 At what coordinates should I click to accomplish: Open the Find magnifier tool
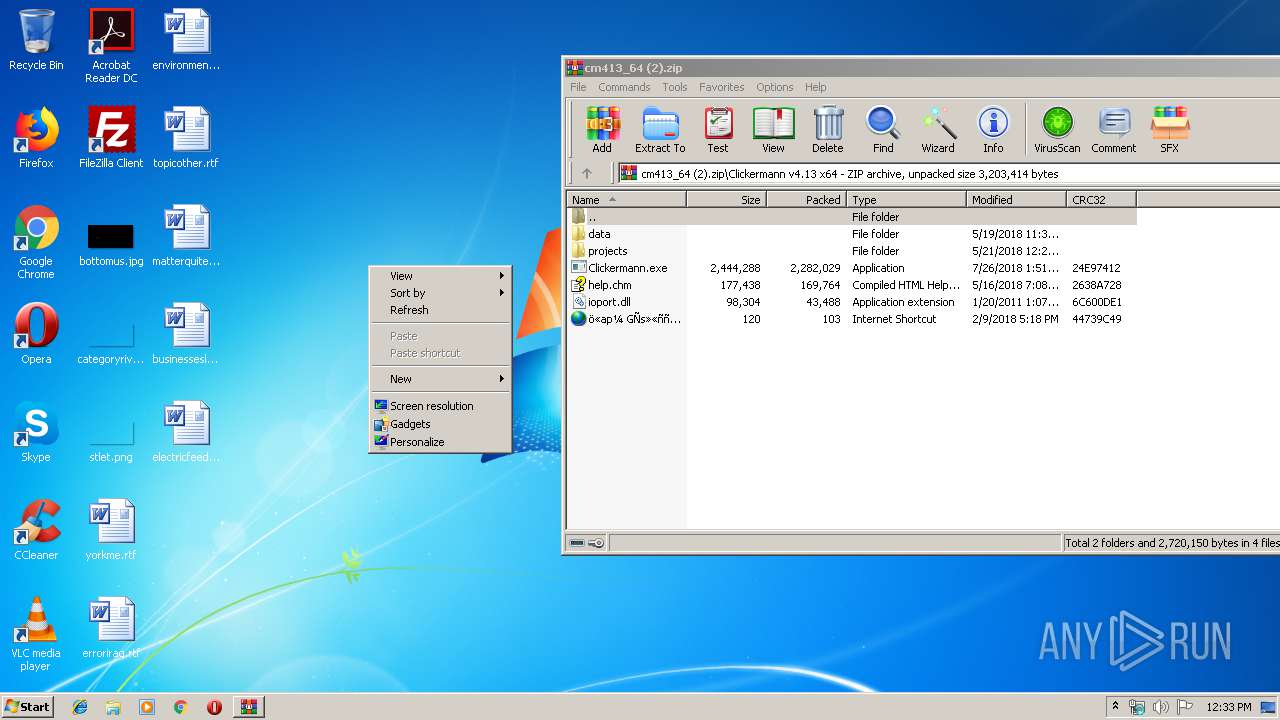tap(883, 130)
